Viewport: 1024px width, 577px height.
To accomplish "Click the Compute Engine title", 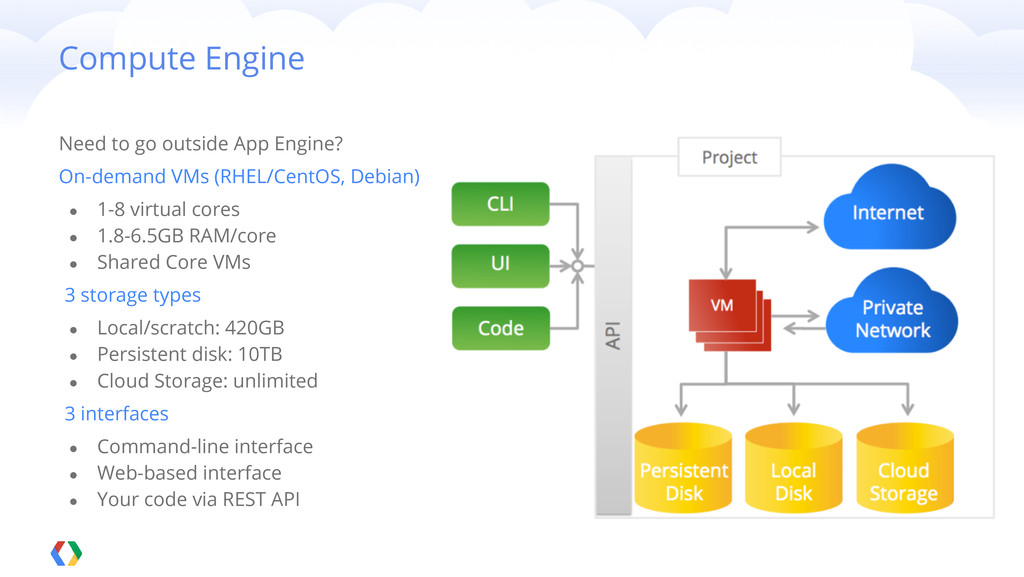I will click(x=182, y=59).
